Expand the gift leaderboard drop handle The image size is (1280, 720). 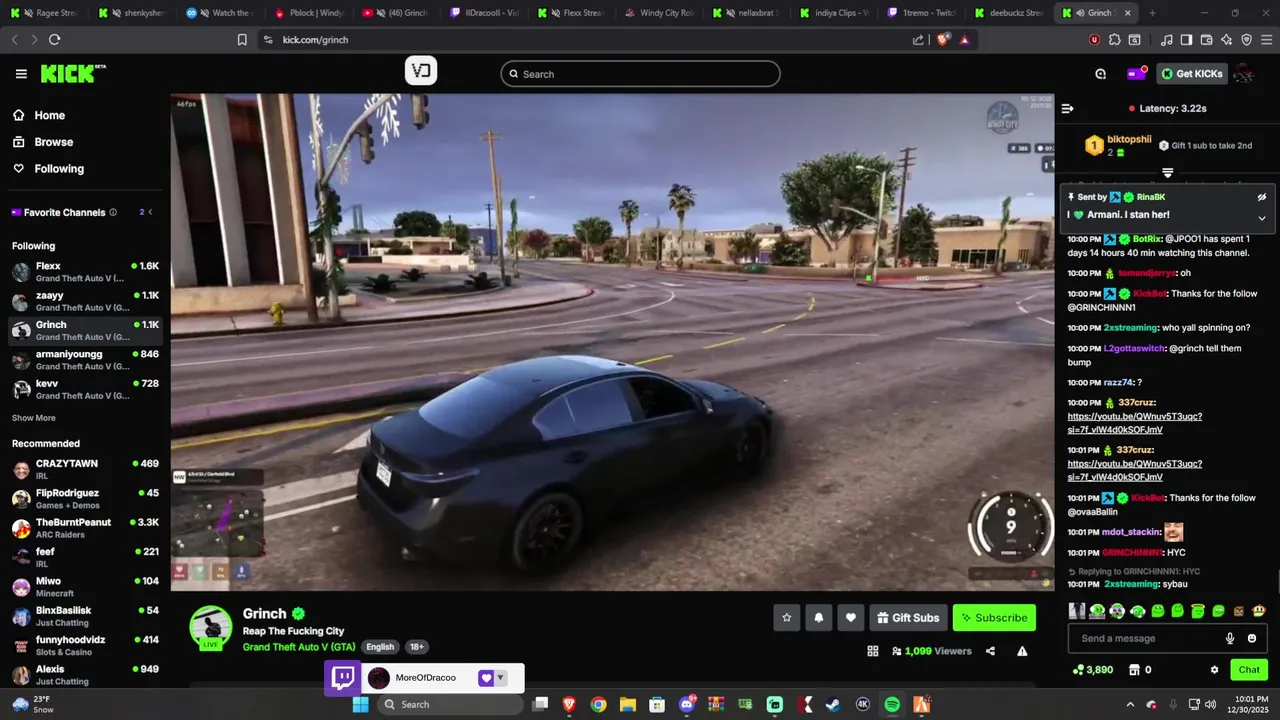click(x=1167, y=173)
